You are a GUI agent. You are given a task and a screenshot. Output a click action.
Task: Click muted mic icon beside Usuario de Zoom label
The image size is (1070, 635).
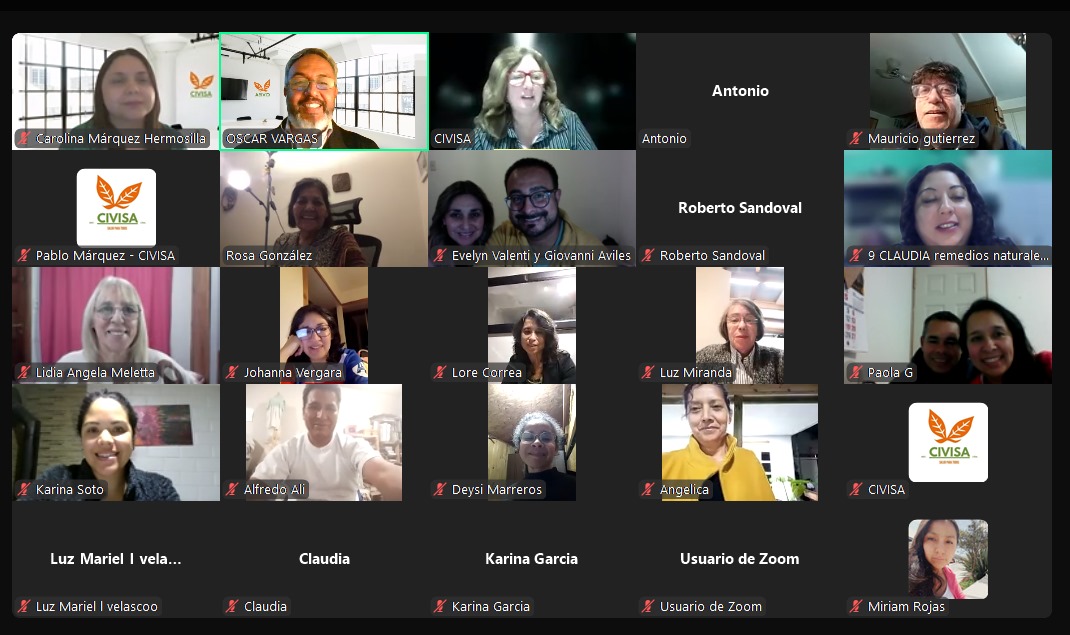click(648, 606)
